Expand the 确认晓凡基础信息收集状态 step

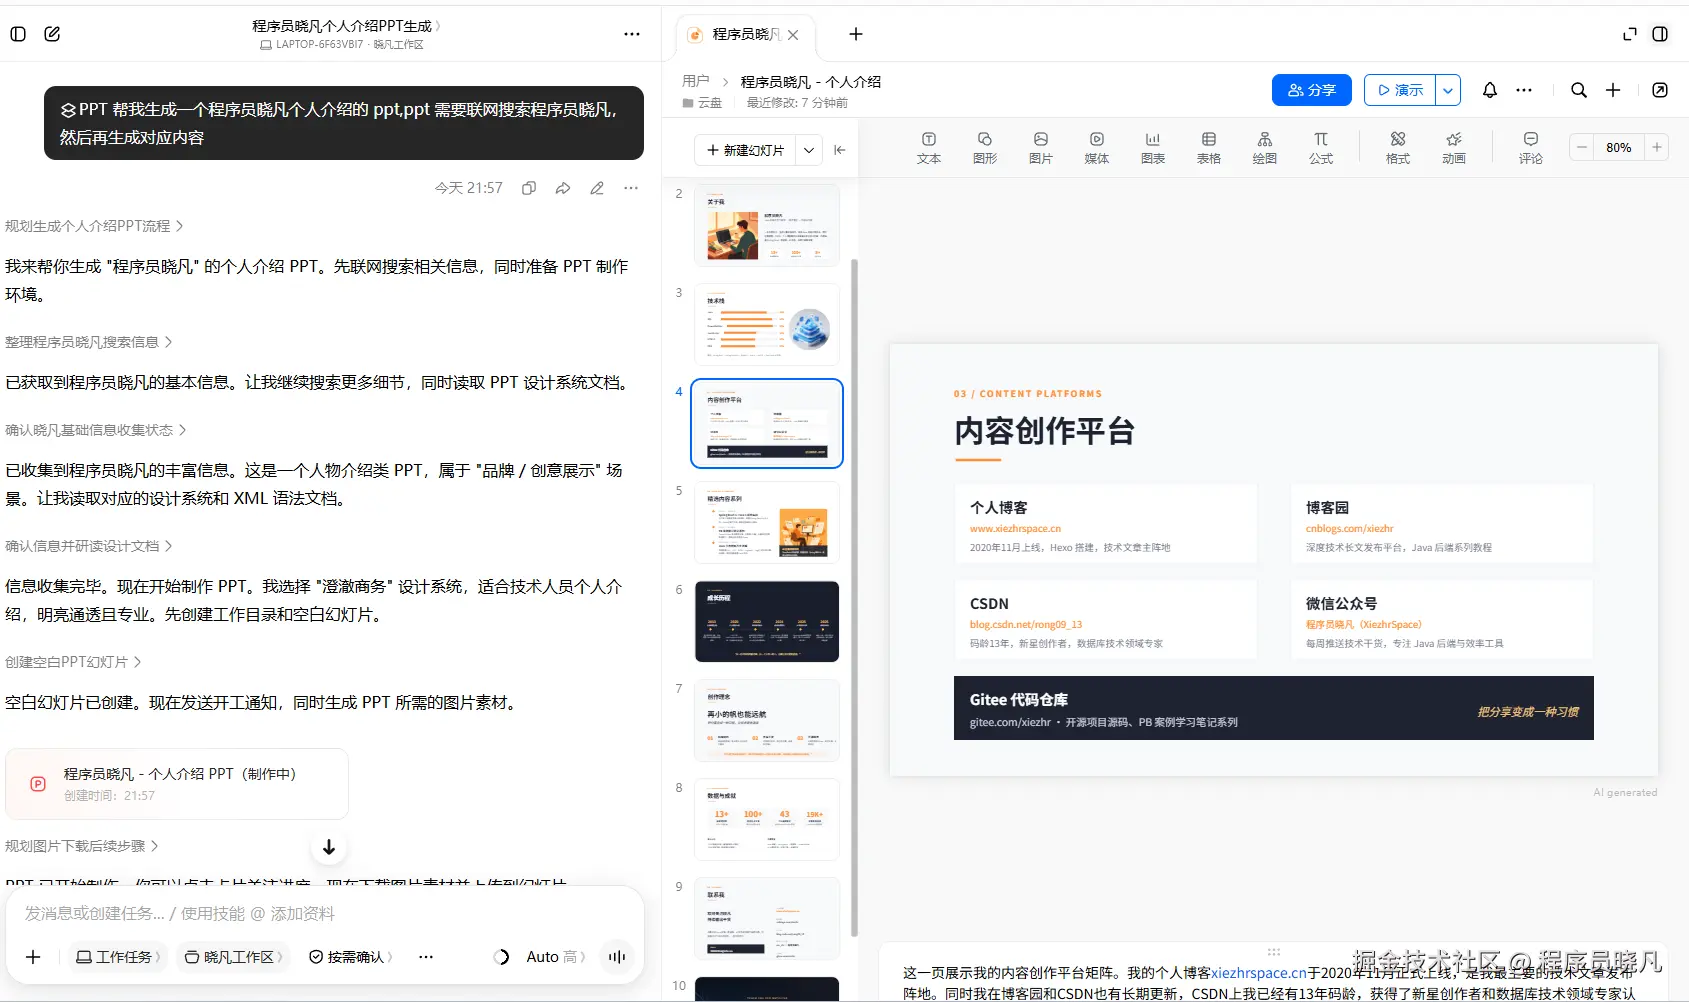[x=95, y=430]
